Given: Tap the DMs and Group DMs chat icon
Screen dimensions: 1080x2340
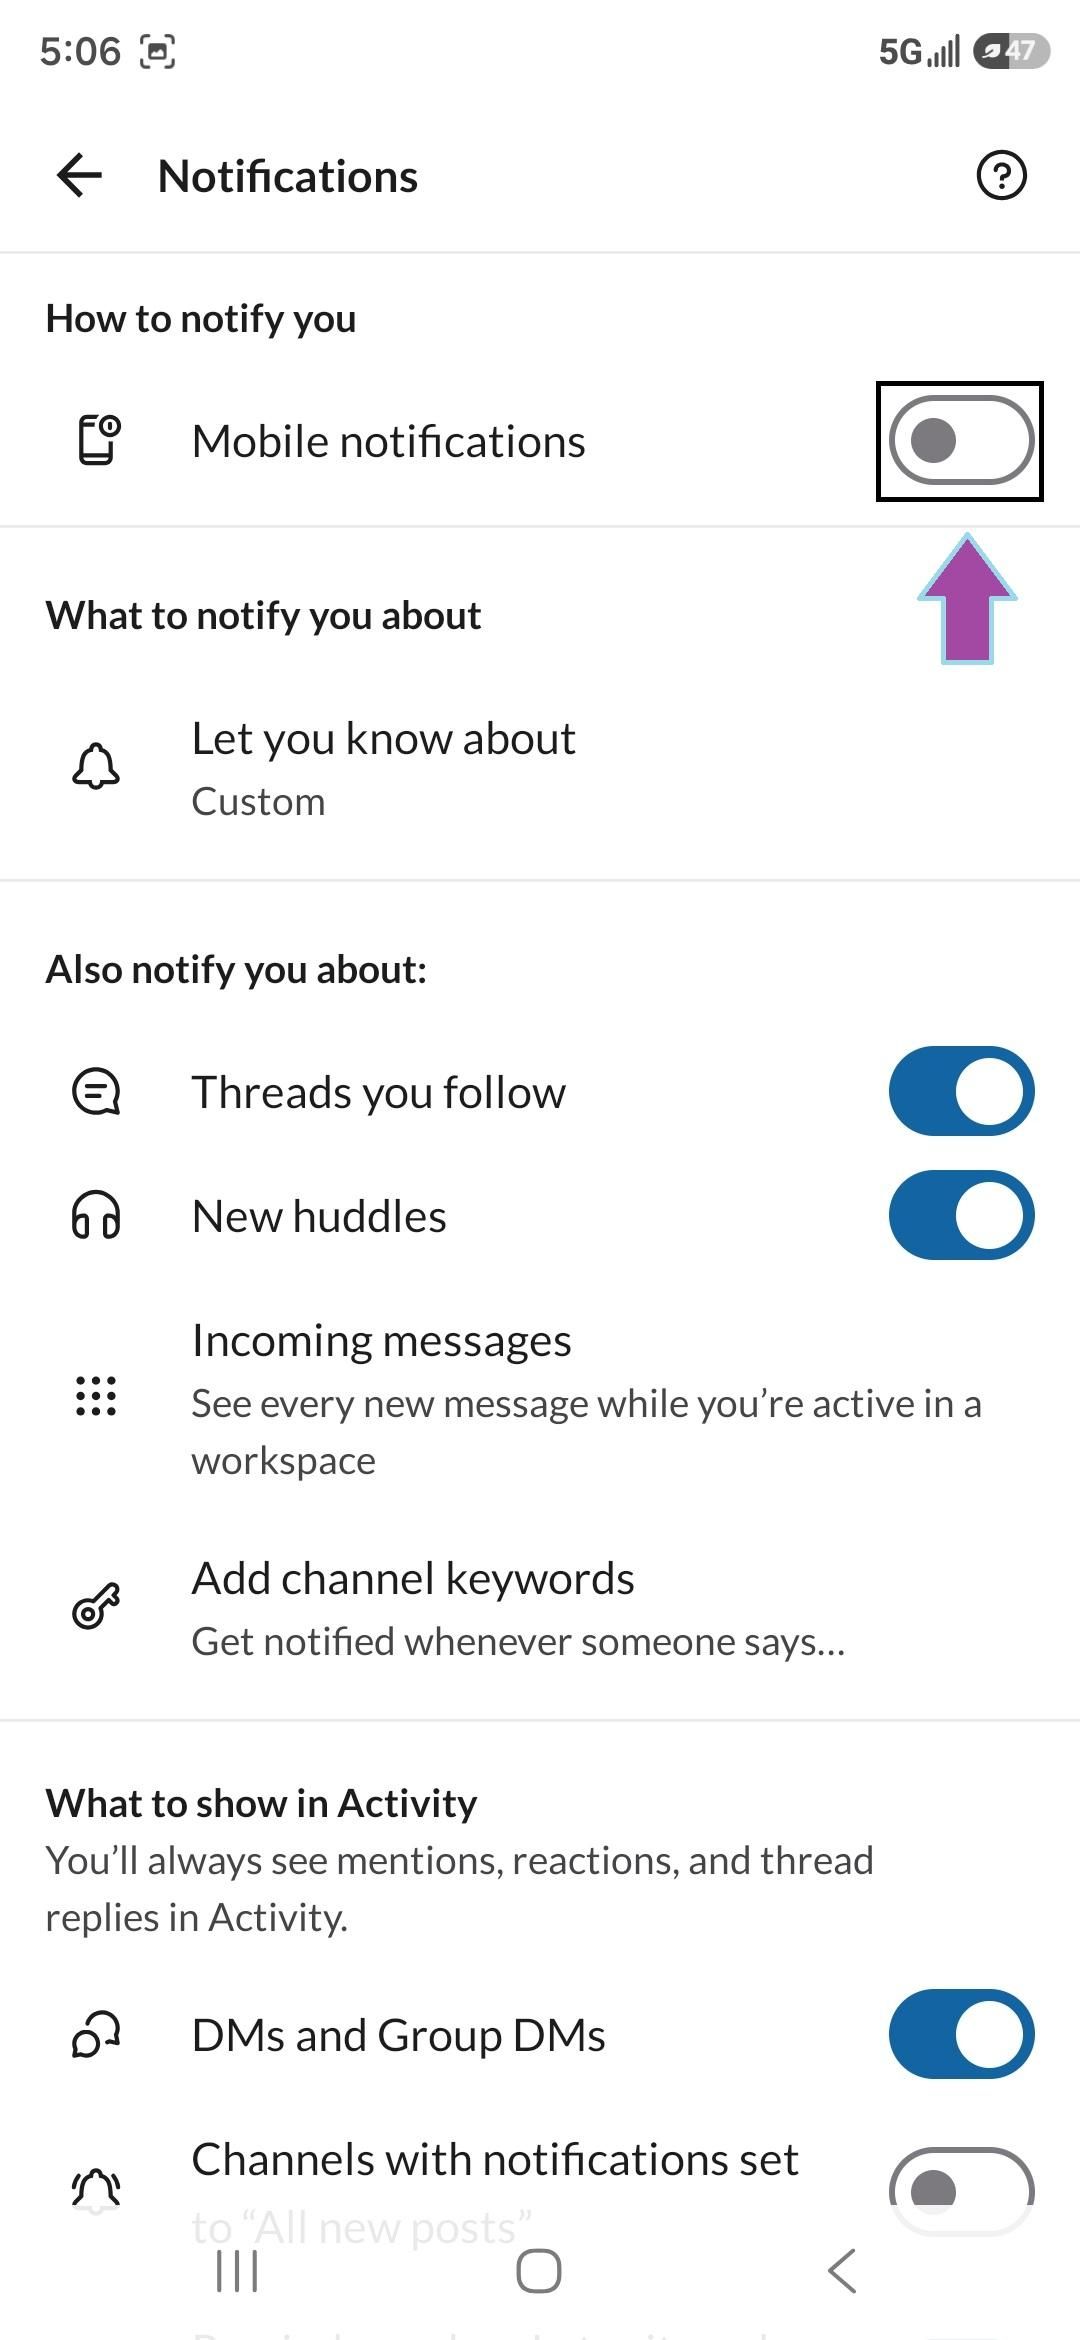Looking at the screenshot, I should coord(96,2035).
